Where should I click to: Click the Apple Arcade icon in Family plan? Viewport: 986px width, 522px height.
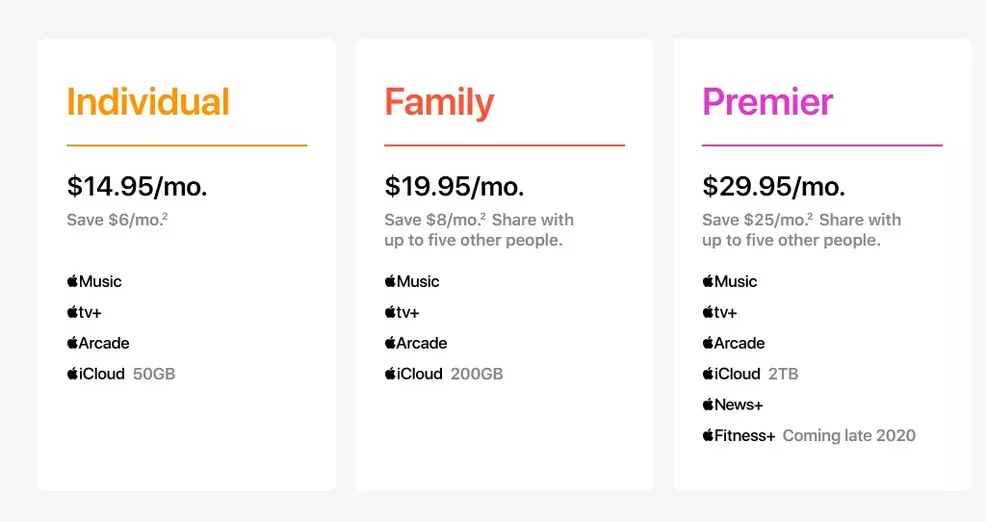point(416,343)
